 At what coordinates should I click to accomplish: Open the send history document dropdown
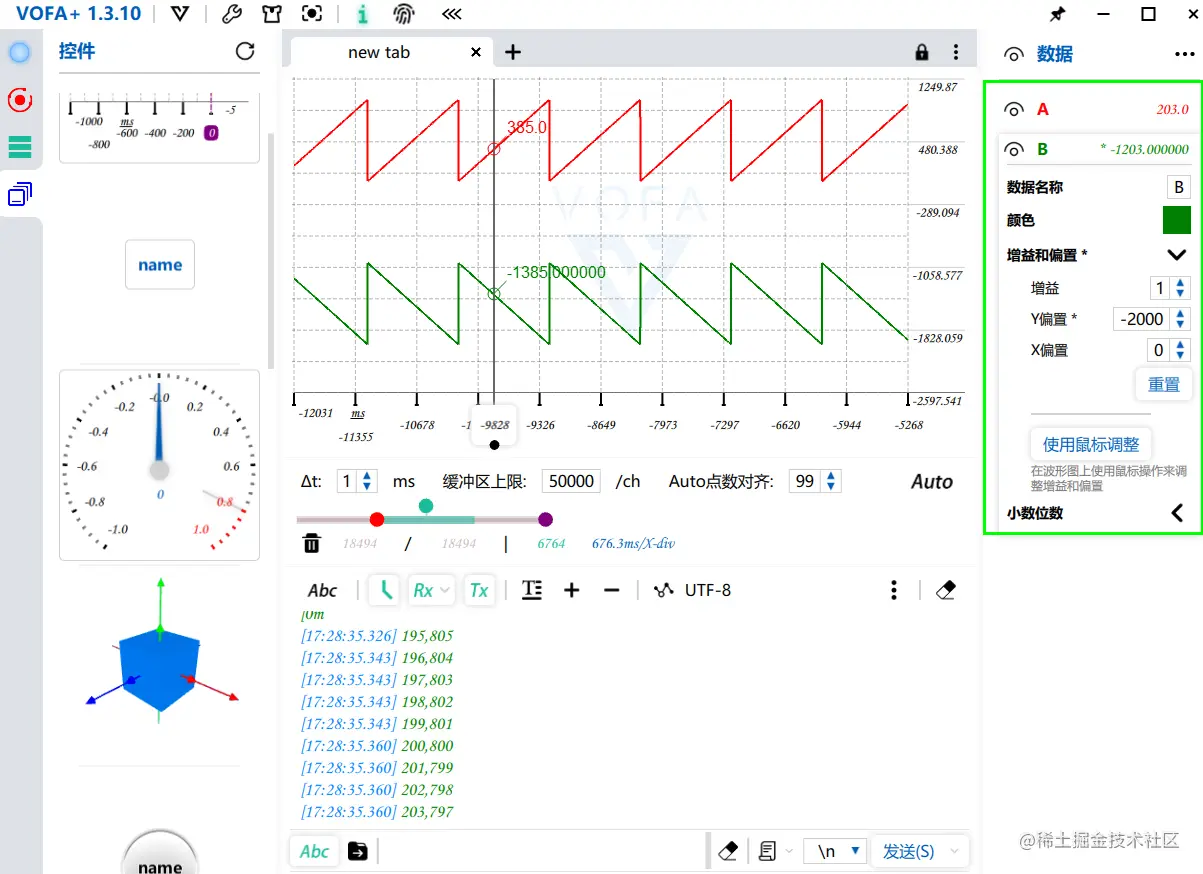776,851
